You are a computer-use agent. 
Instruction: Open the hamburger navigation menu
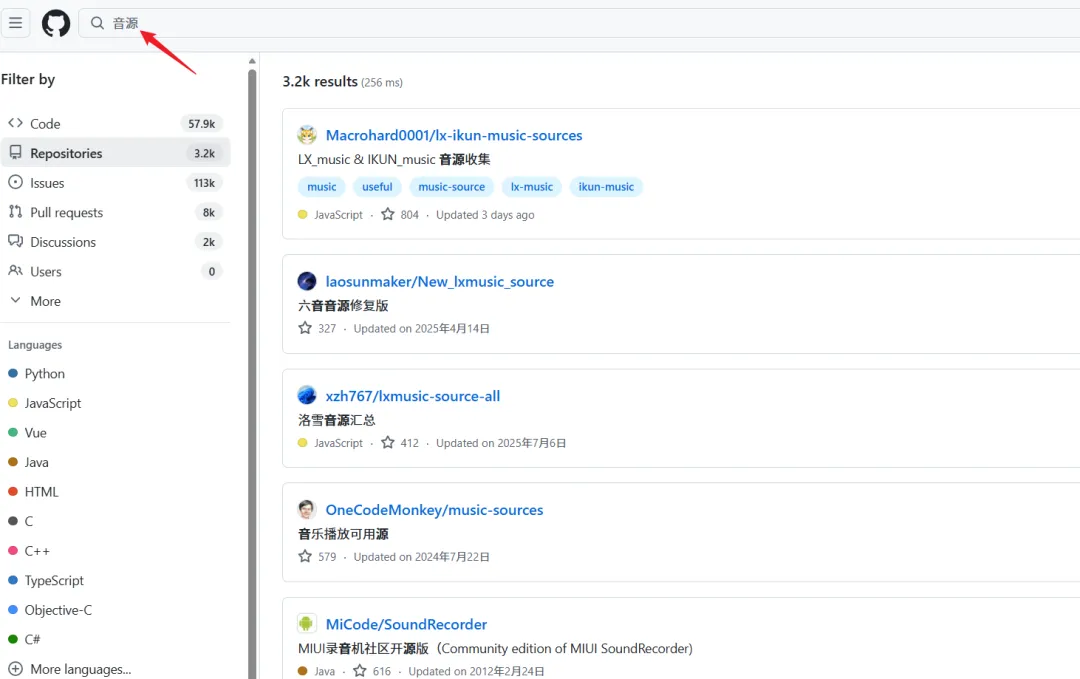coord(15,23)
